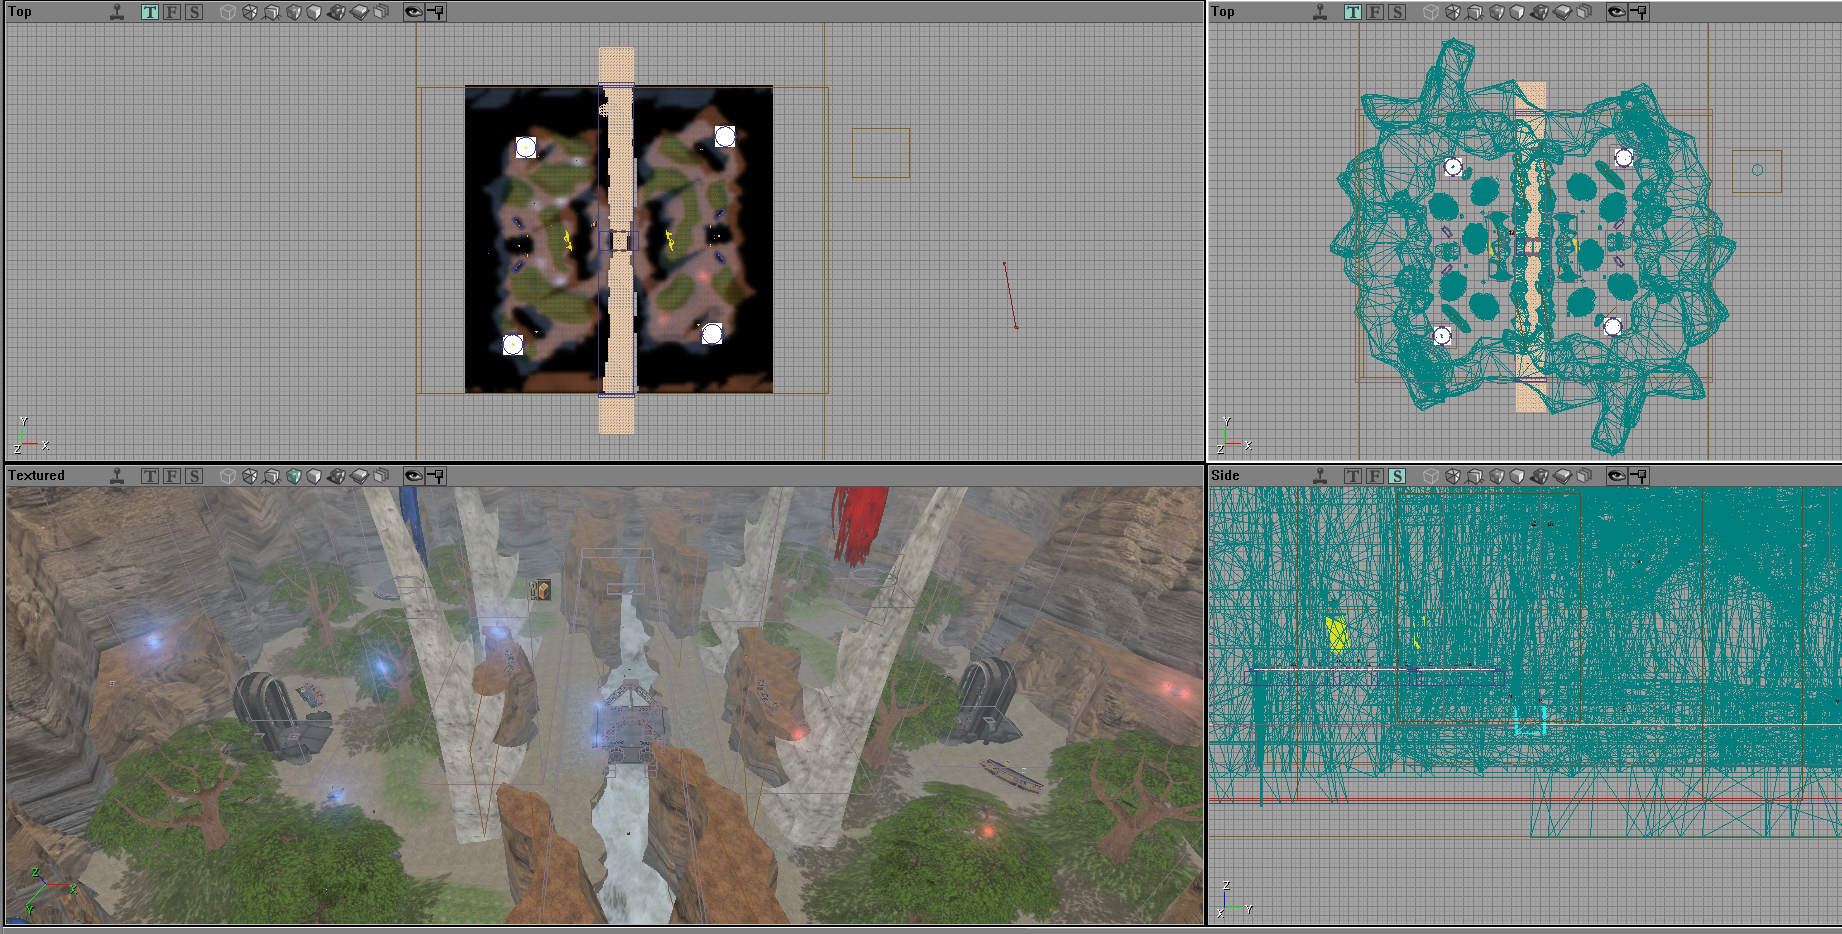
Task: Toggle eye icon in texture-mapped Top viewport
Action: (x=413, y=12)
